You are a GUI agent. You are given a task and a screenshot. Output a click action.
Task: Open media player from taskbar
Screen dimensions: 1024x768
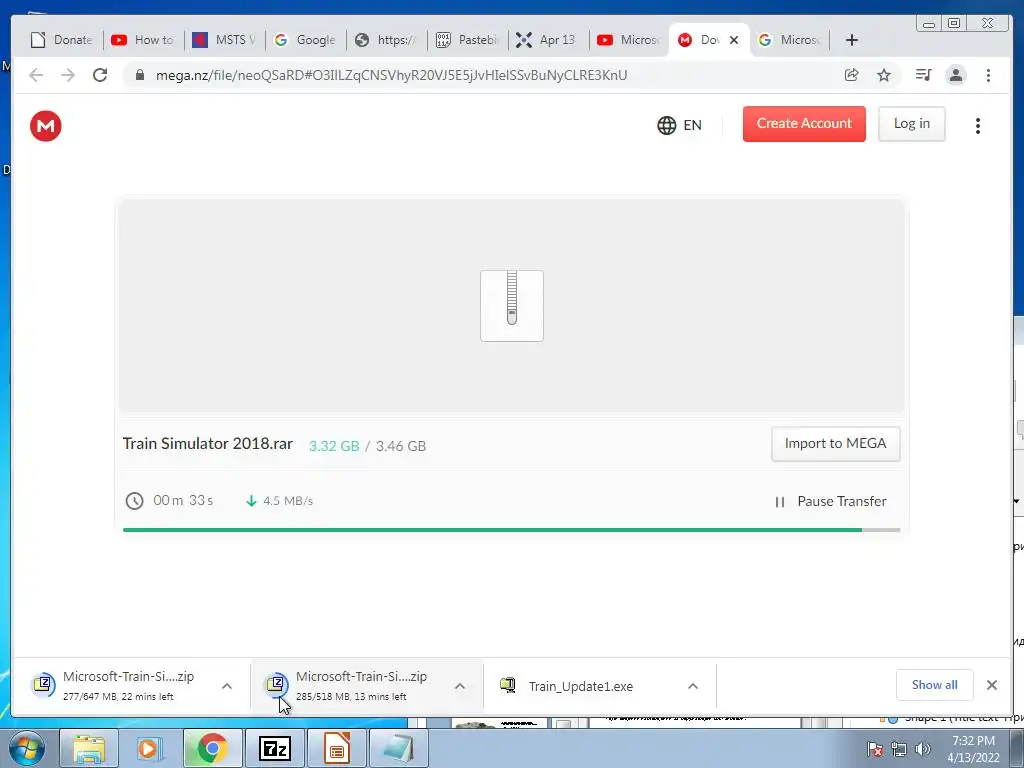(x=150, y=748)
